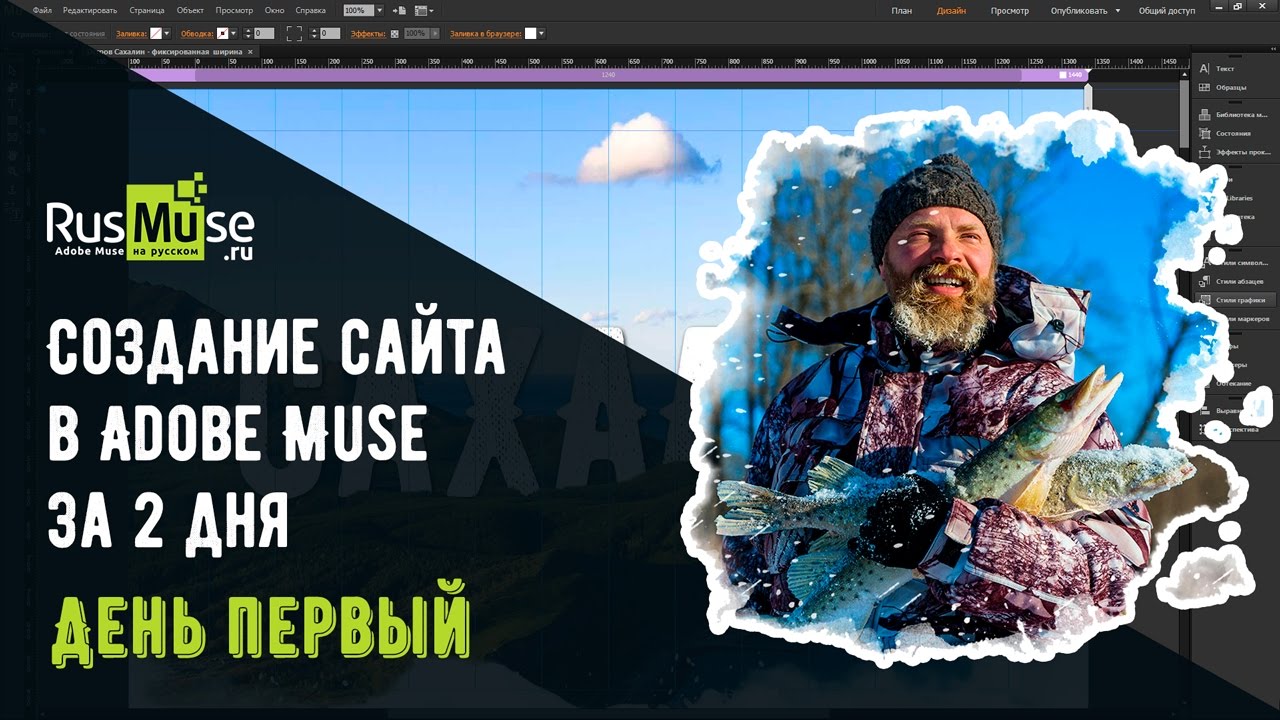Click the Эффекты label link
1280x720 pixels.
click(368, 33)
